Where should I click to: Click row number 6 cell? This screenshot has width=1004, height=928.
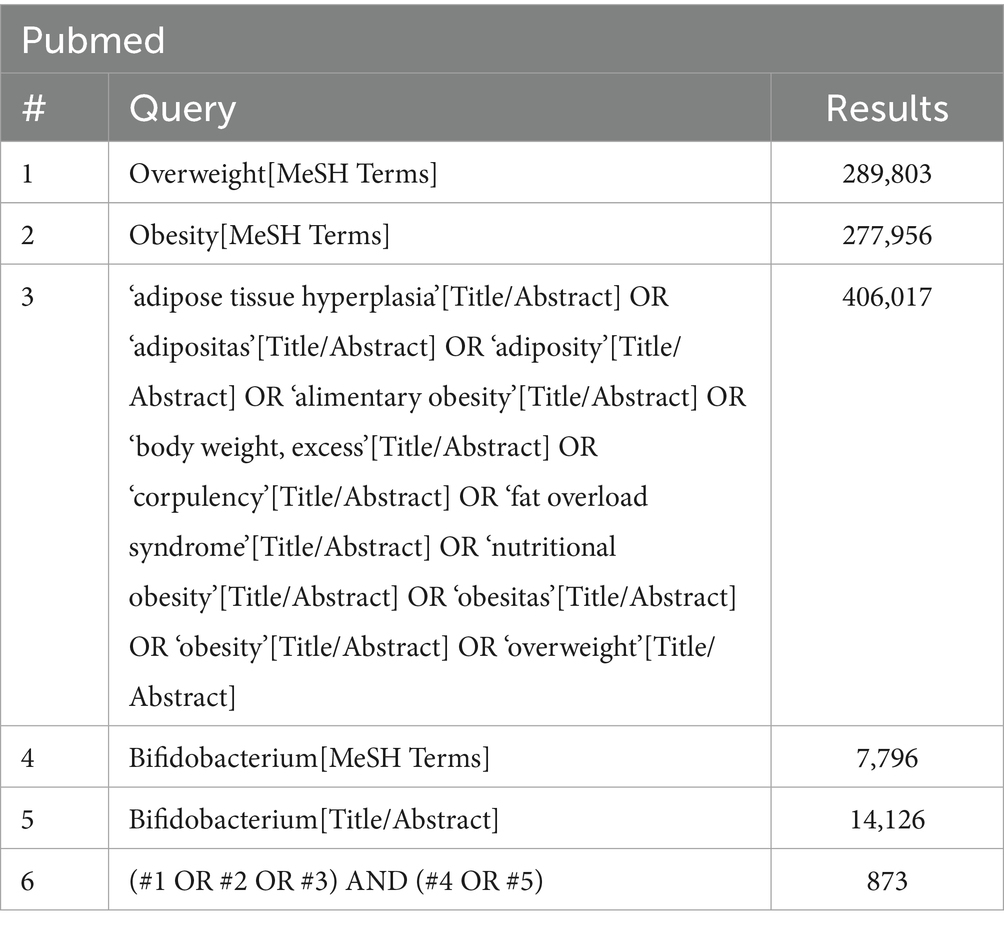tap(30, 881)
